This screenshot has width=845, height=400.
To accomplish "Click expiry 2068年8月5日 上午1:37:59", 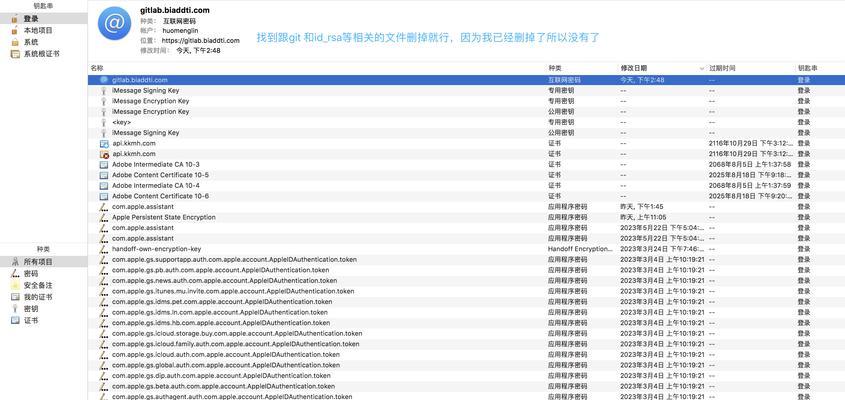I will point(750,185).
